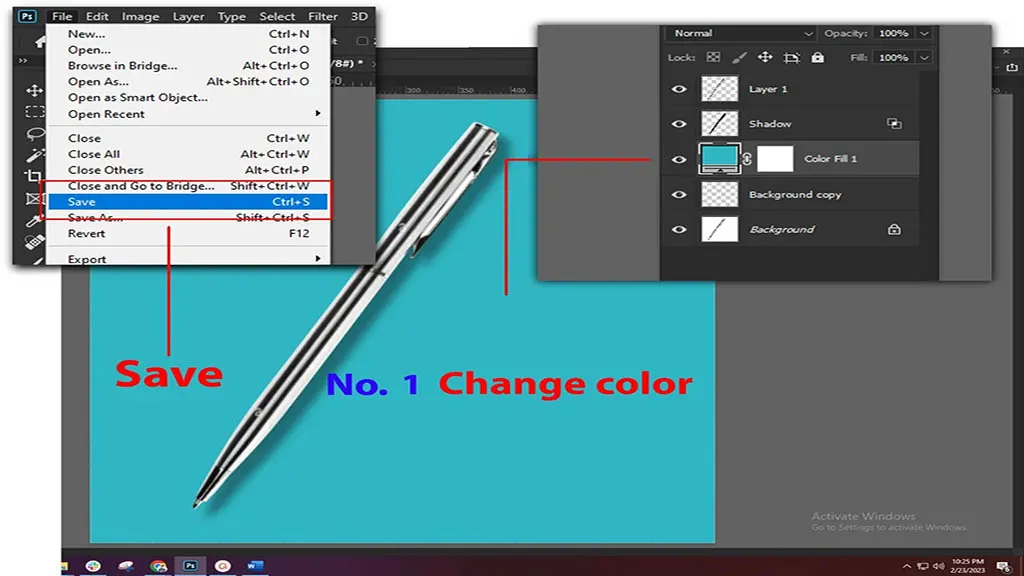This screenshot has width=1024, height=576.
Task: Hide the Background copy layer
Action: (x=679, y=194)
